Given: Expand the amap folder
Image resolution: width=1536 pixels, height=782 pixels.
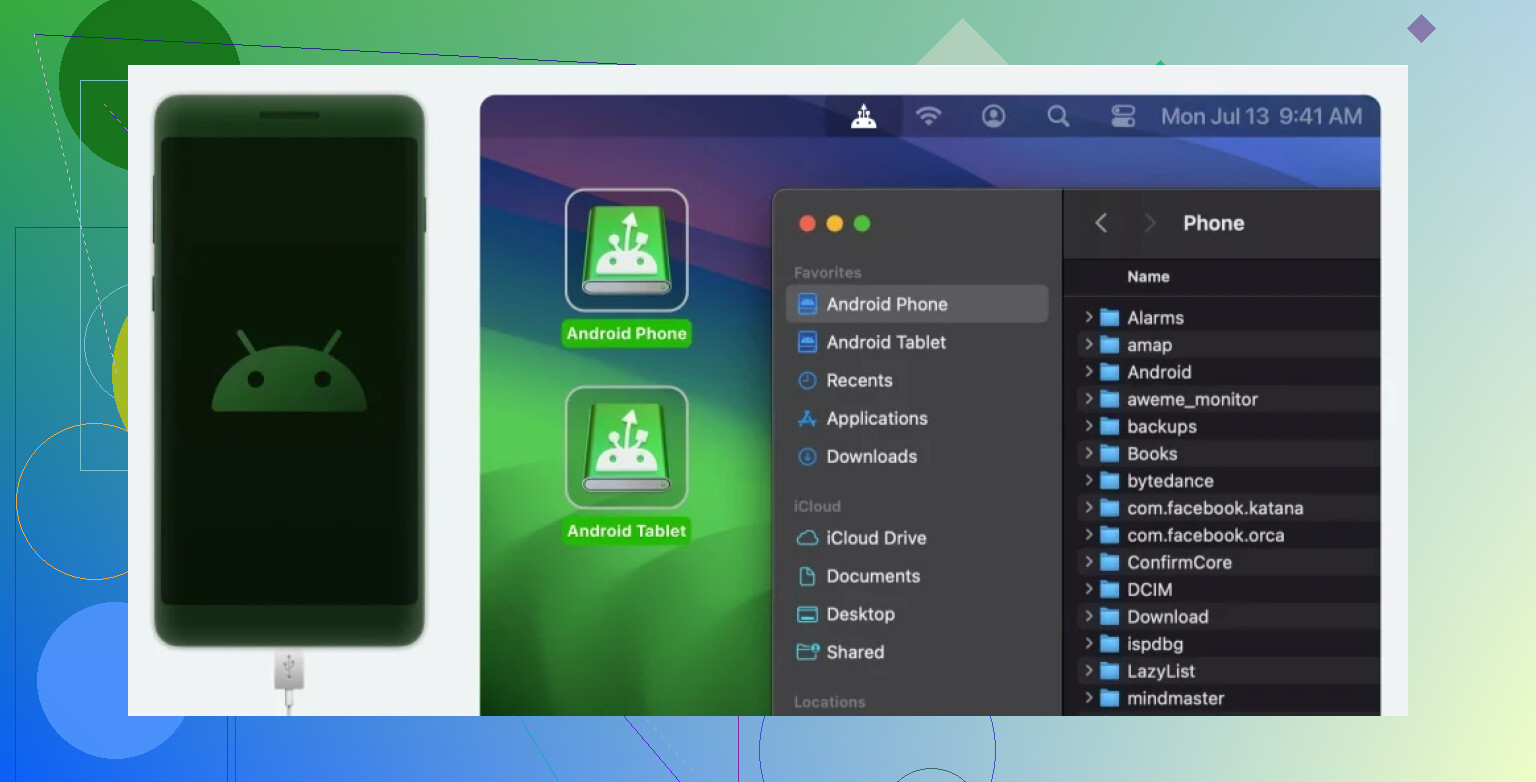Looking at the screenshot, I should pos(1088,344).
